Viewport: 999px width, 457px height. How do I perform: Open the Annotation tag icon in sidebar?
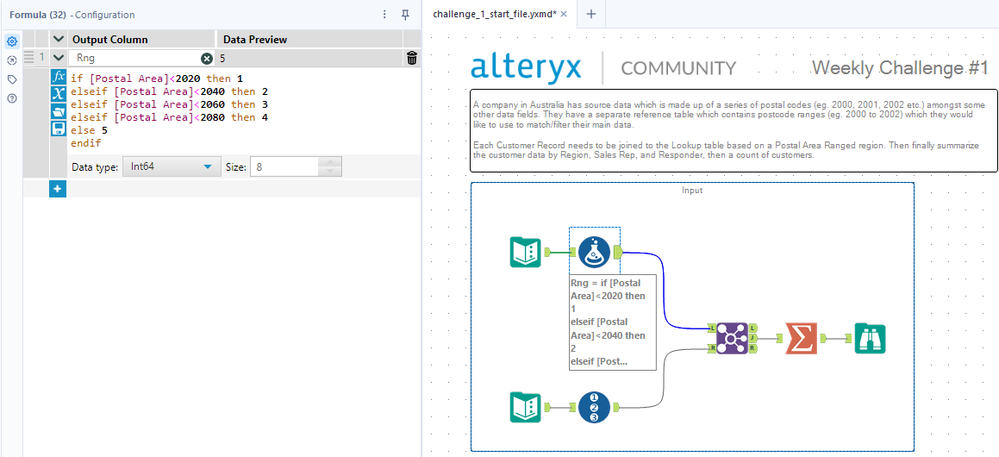[x=11, y=80]
